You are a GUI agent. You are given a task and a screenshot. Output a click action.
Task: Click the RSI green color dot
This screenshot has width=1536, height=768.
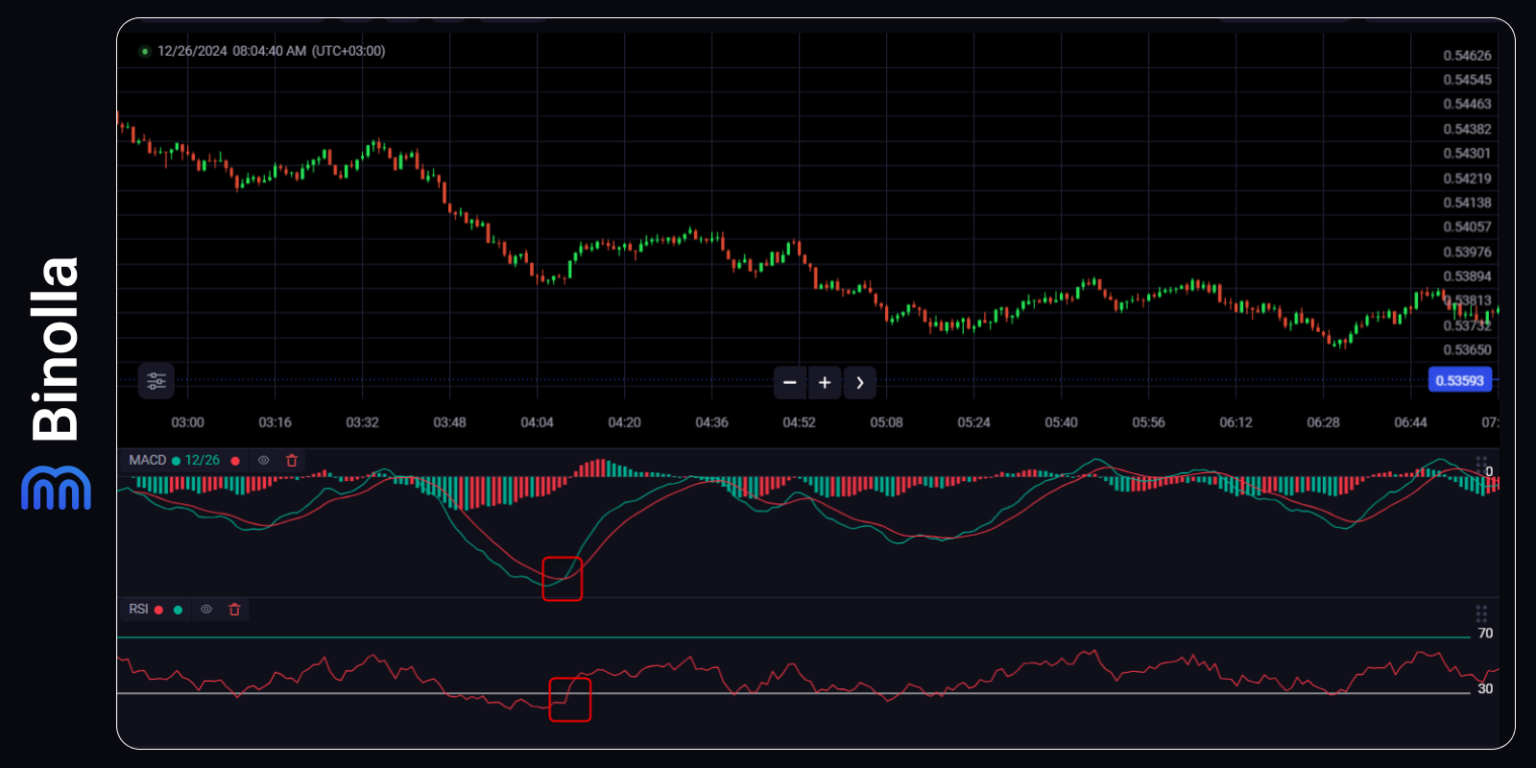pyautogui.click(x=178, y=609)
